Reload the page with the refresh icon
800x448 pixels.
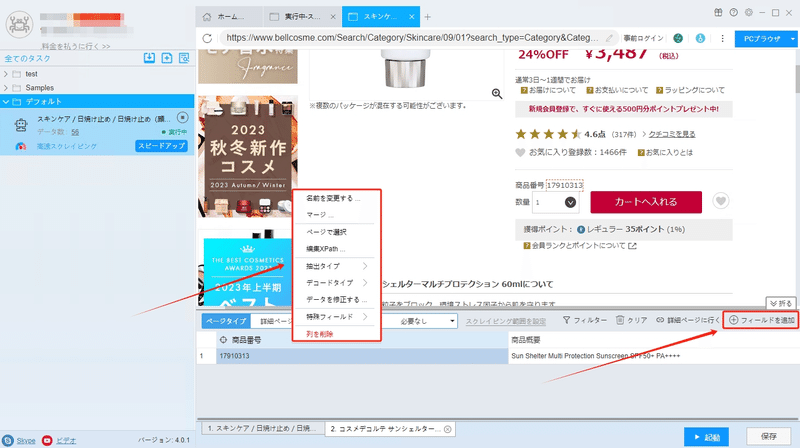207,38
